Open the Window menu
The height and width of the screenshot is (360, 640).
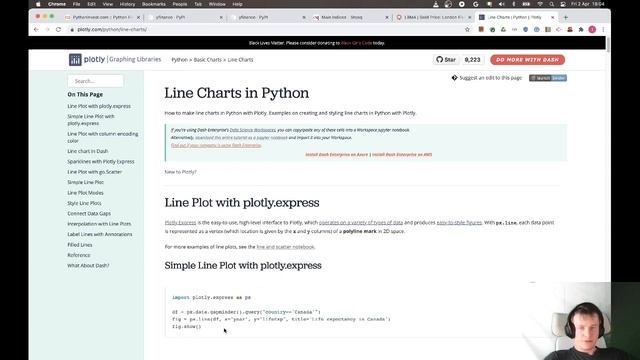[x=217, y=4]
